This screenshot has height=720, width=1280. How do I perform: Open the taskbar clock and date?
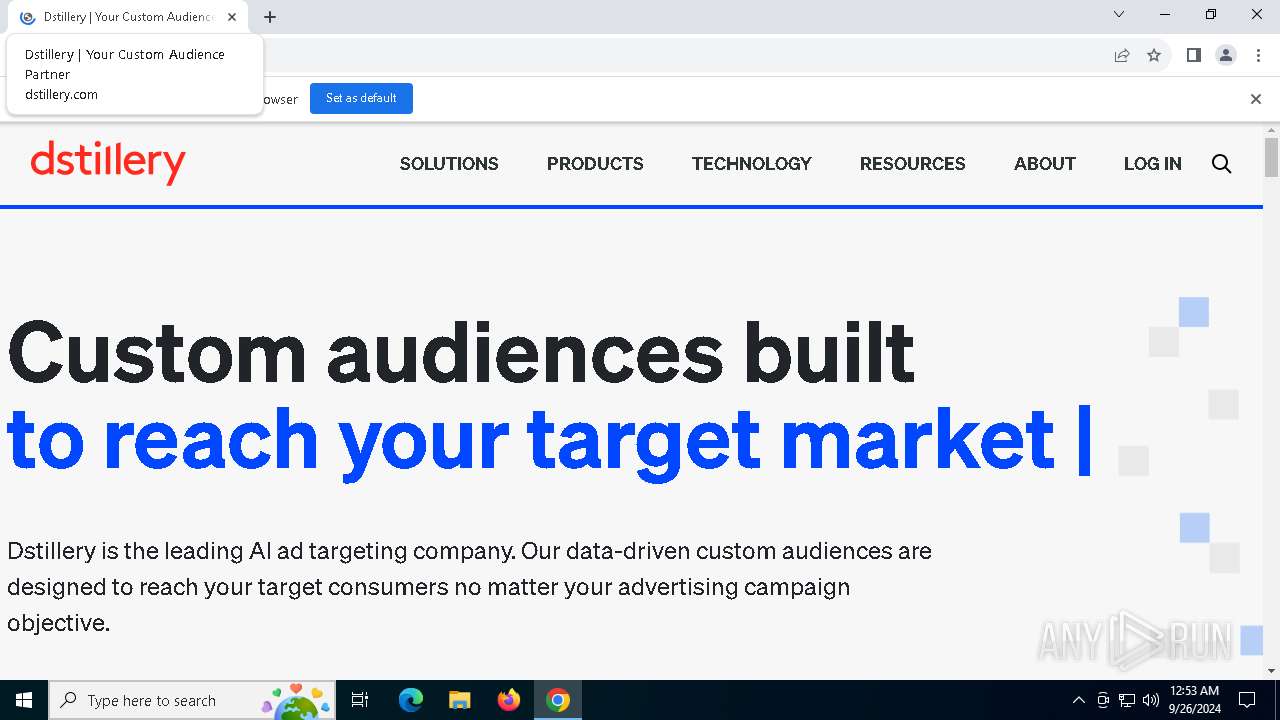point(1194,700)
